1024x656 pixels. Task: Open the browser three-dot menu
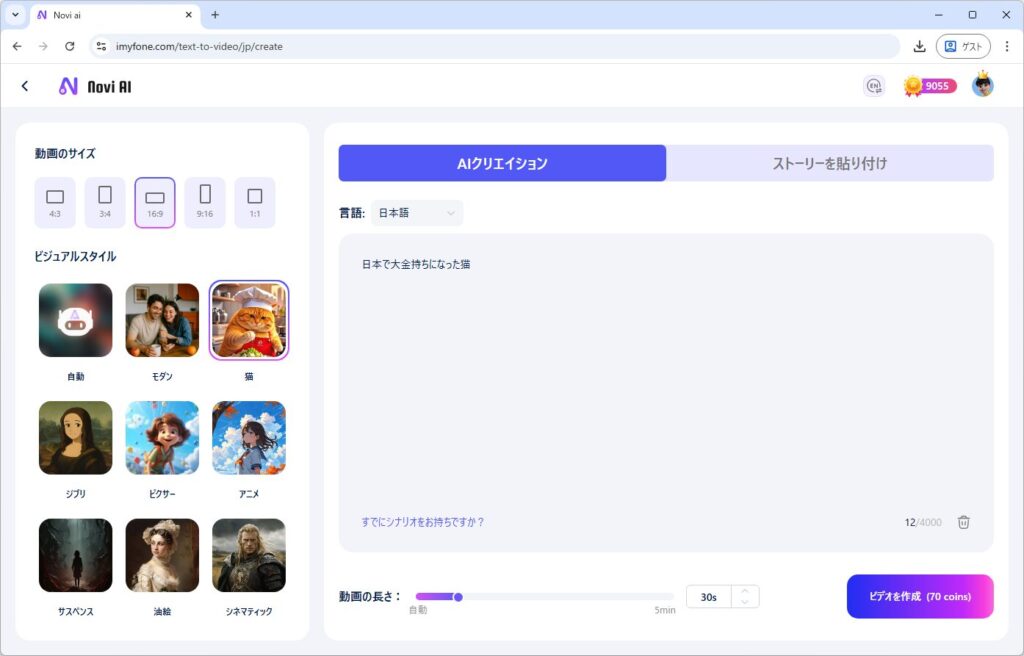click(x=1006, y=46)
